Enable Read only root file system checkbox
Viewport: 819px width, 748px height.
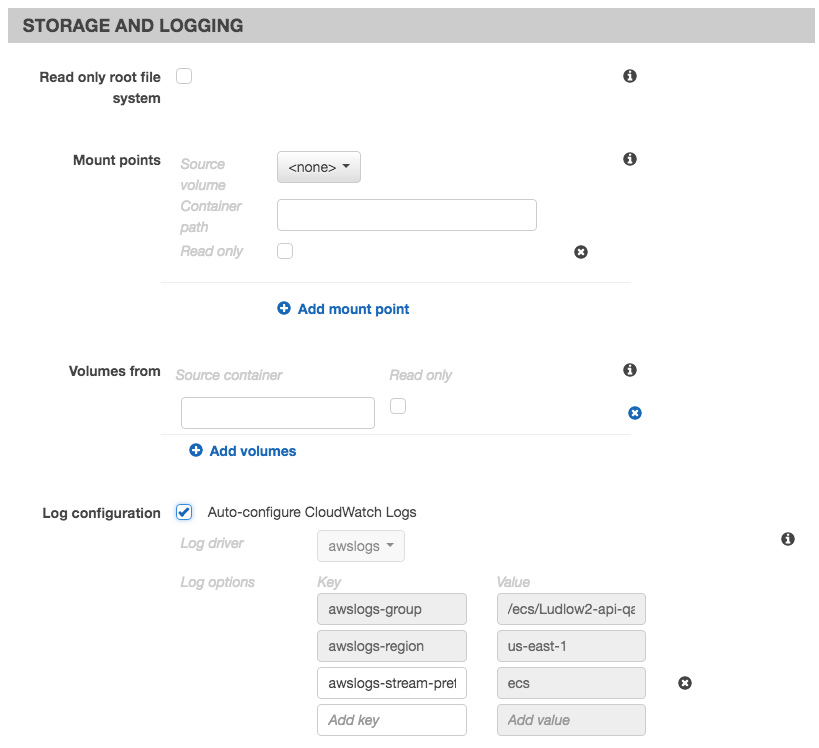click(184, 76)
